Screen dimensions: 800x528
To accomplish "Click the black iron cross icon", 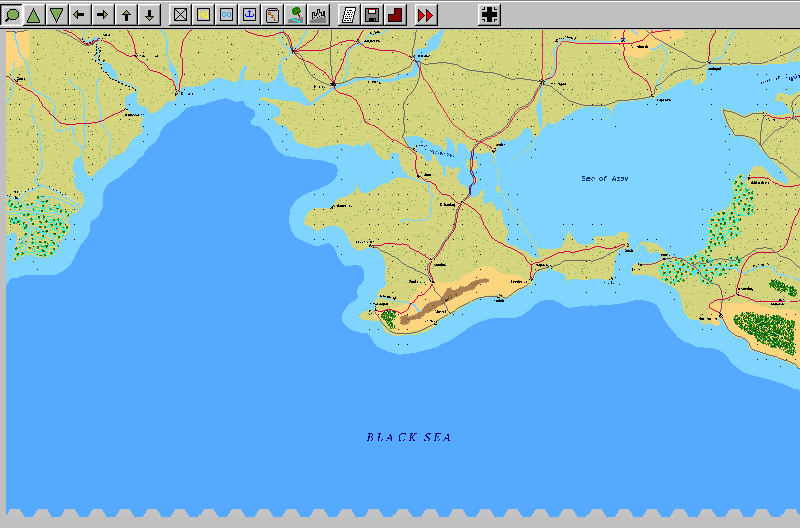I will [x=489, y=15].
